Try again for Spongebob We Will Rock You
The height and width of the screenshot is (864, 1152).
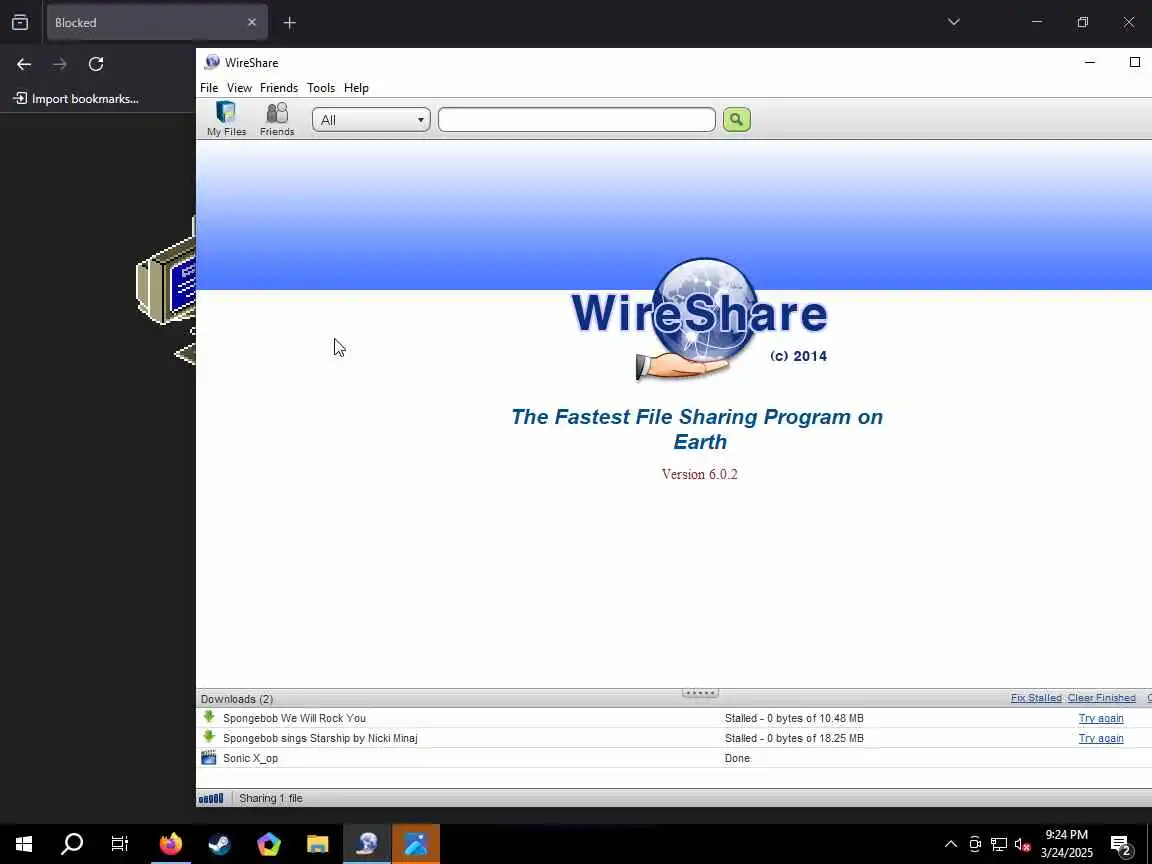(1101, 718)
